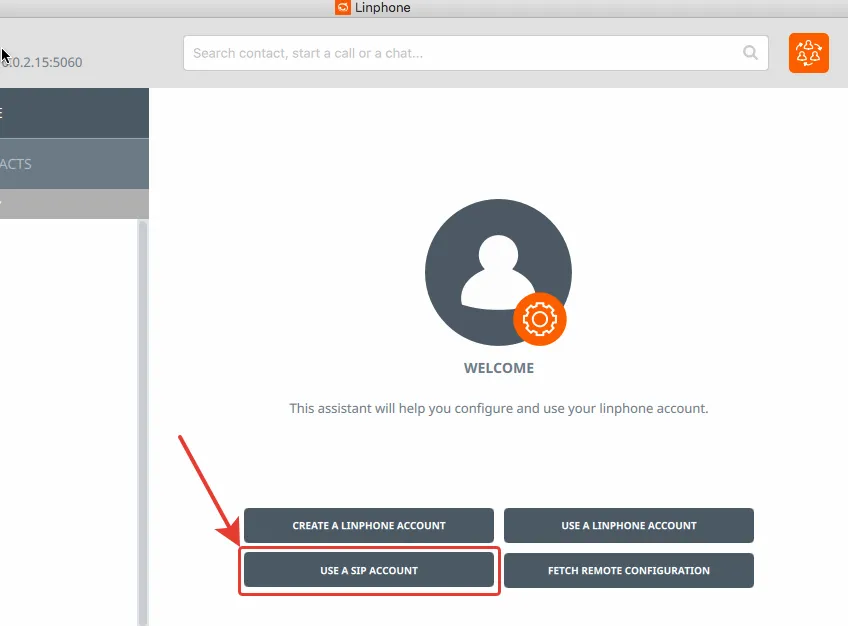The width and height of the screenshot is (848, 626).
Task: Click the SIP address ending in :5060
Action: click(x=42, y=62)
